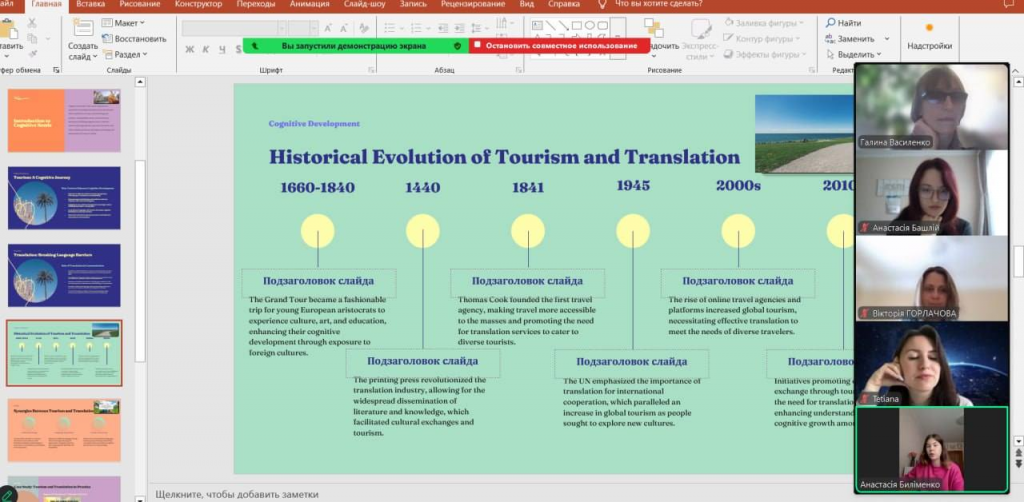1024x502 pixels.
Task: Select the Translation Breaking Language Barriers slide thumbnail
Action: coord(64,276)
